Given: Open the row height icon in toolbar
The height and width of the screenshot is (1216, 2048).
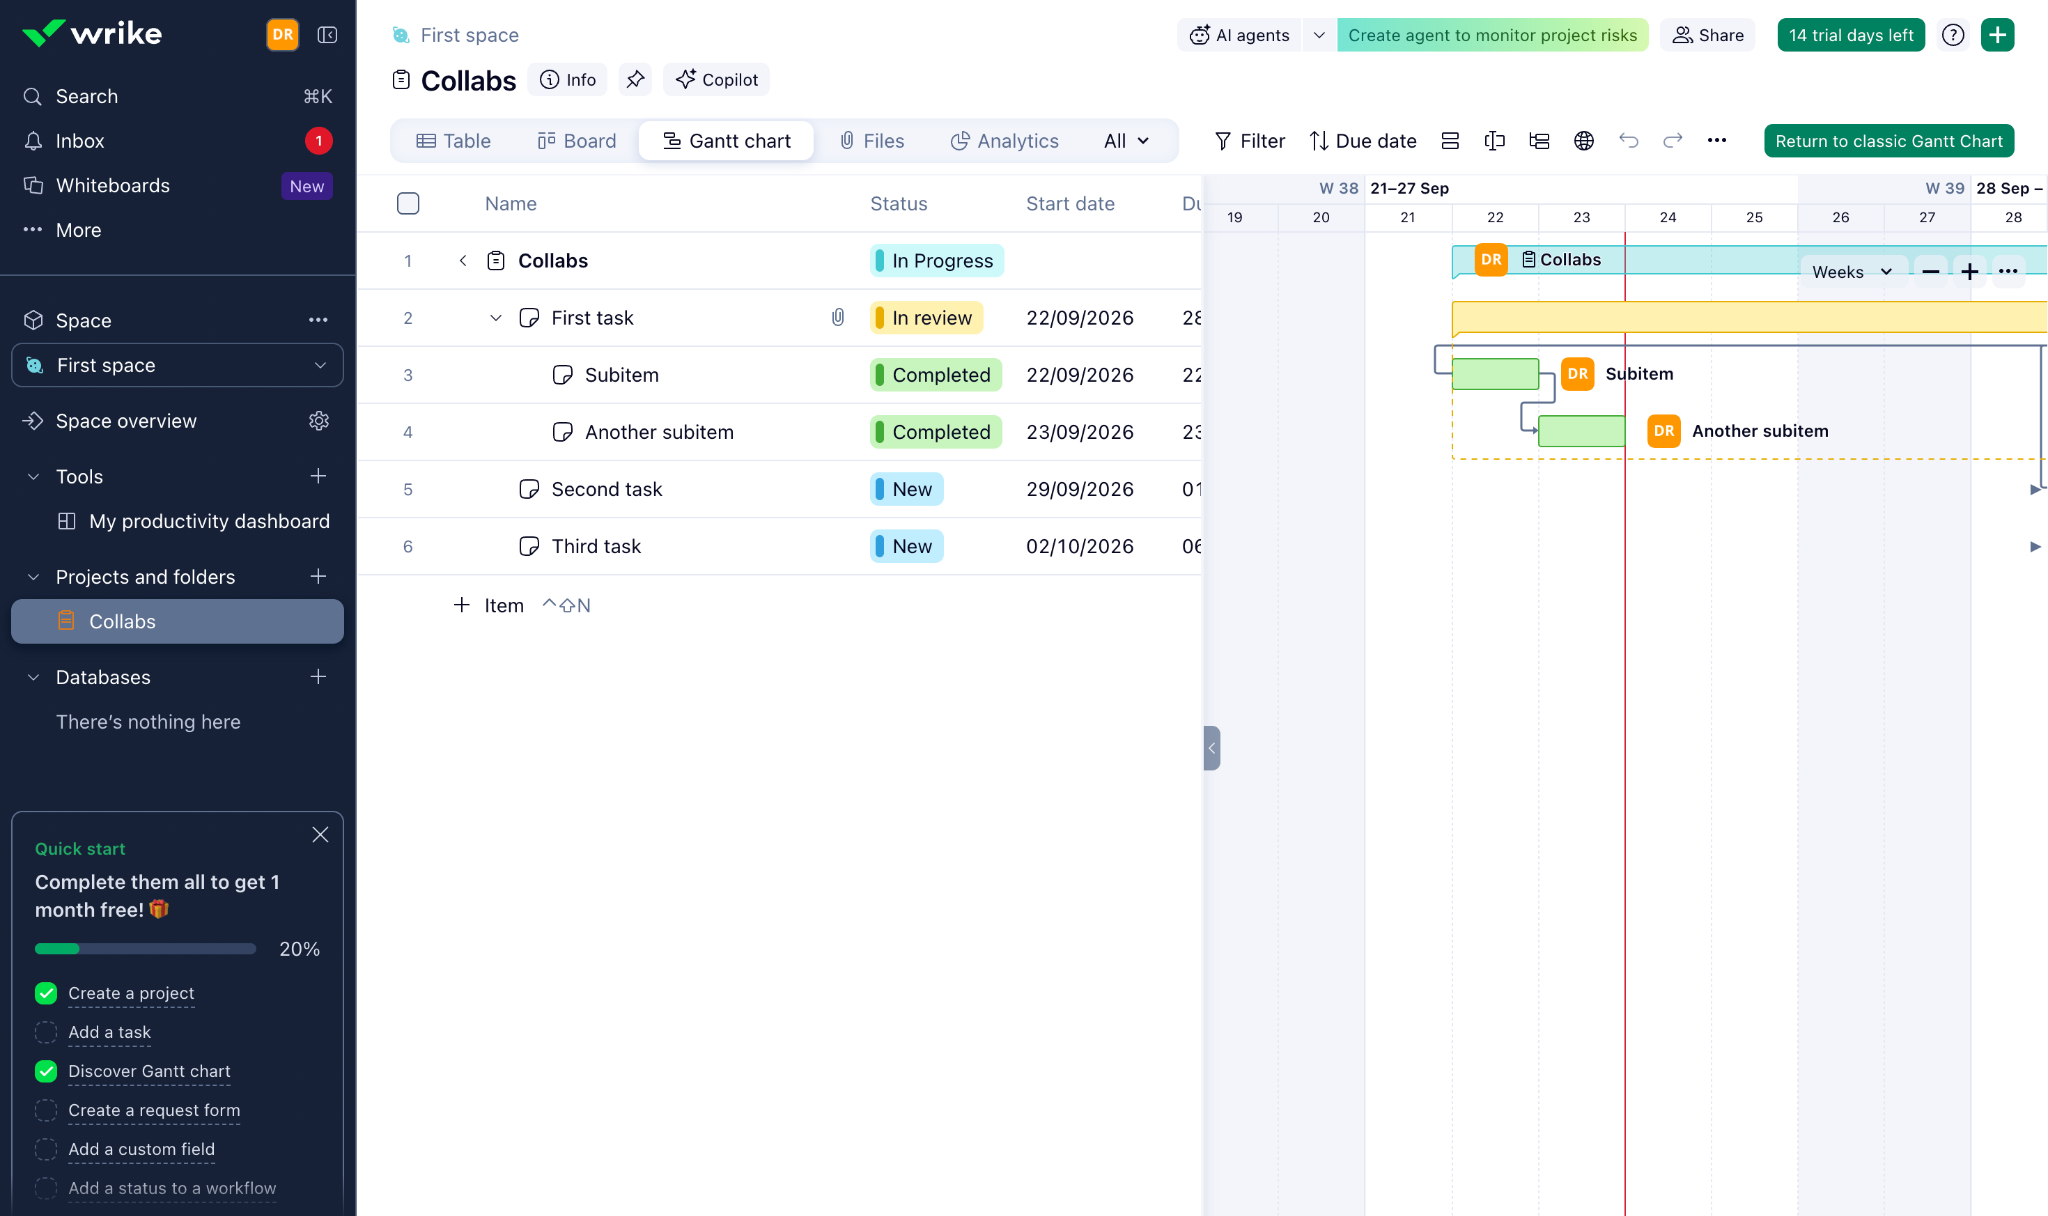Looking at the screenshot, I should point(1450,141).
